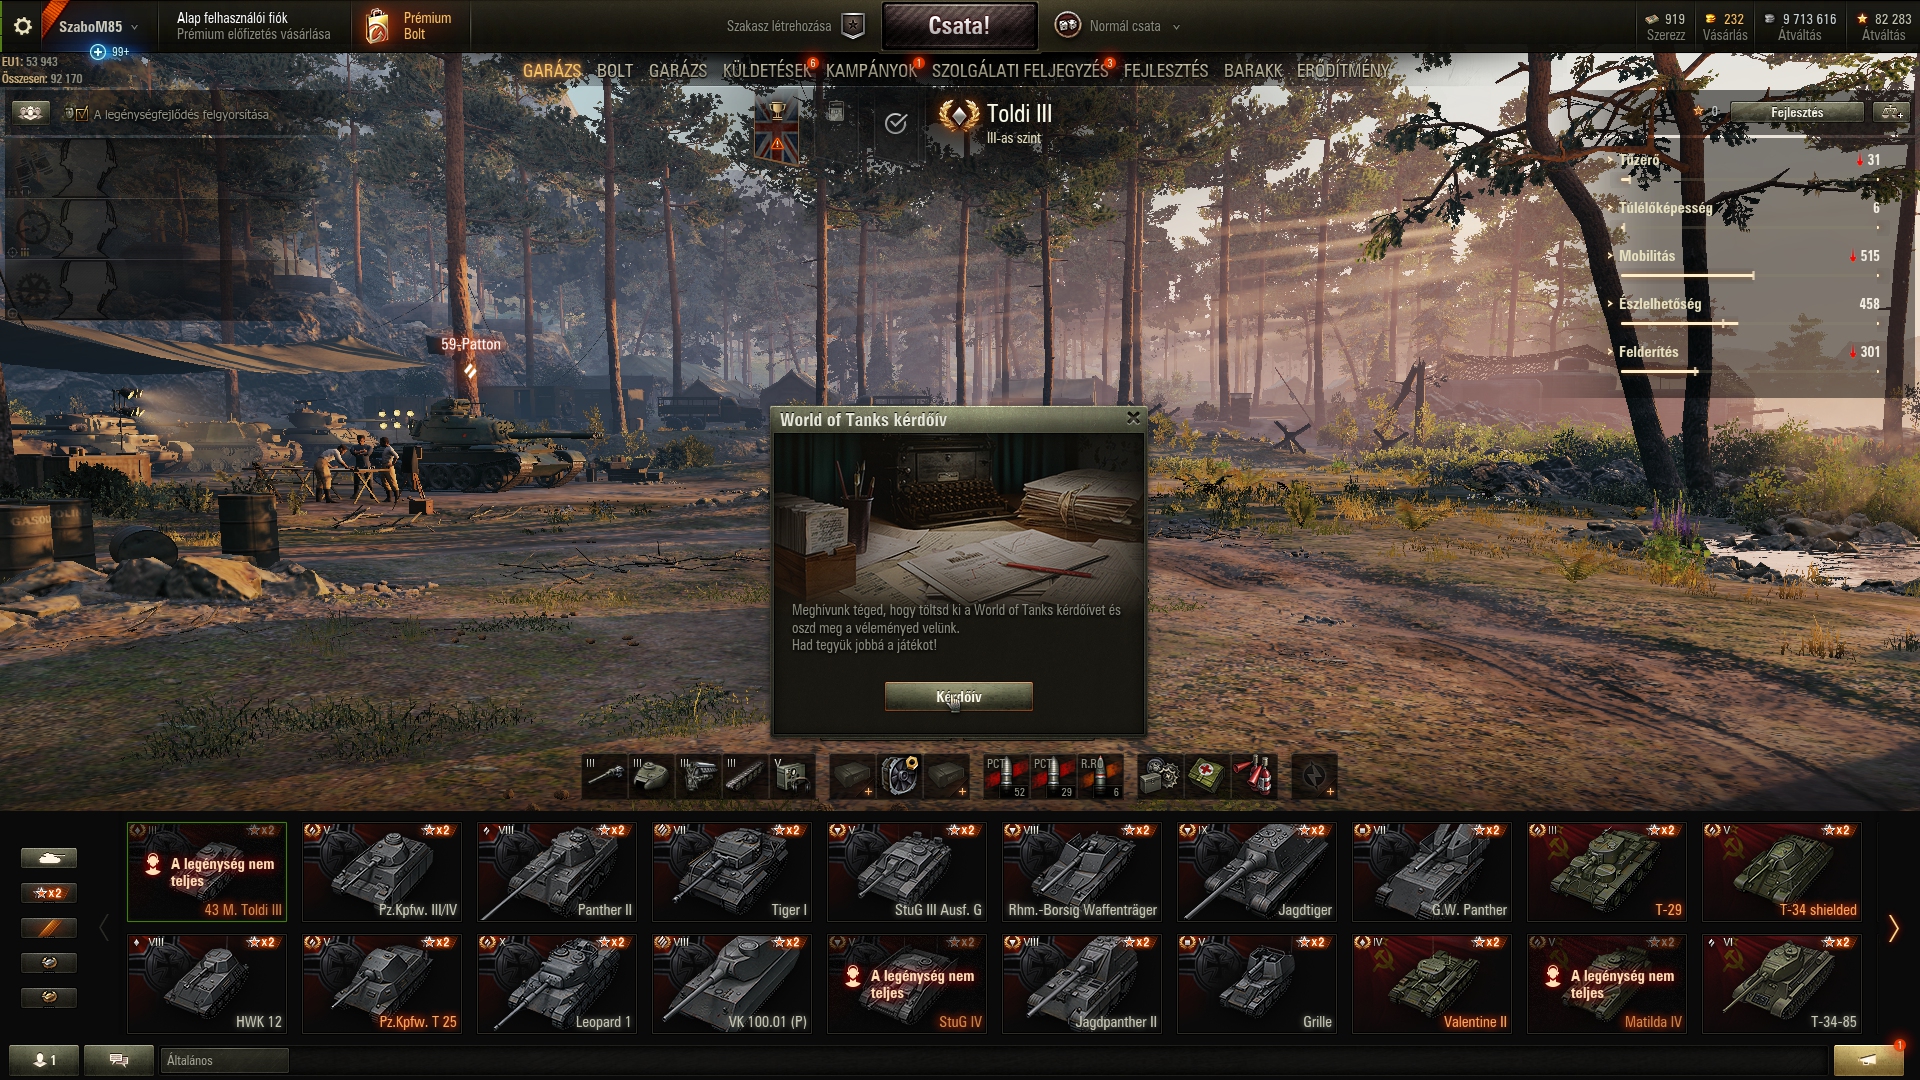1920x1080 pixels.
Task: Select the repair kit consumable slot
Action: 1160,776
